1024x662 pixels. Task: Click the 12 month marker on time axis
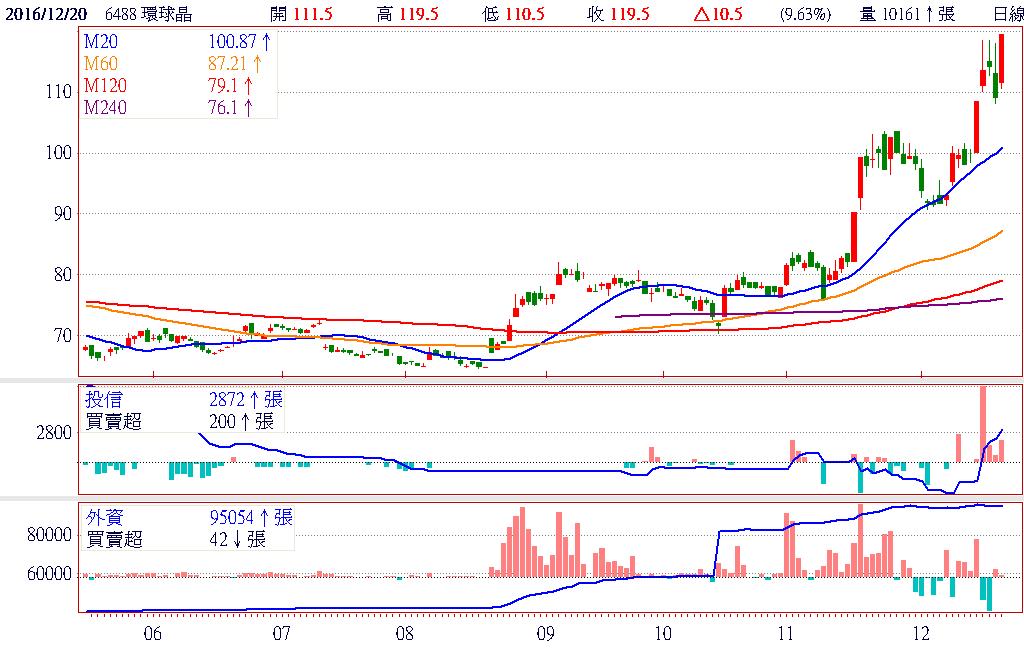[920, 633]
